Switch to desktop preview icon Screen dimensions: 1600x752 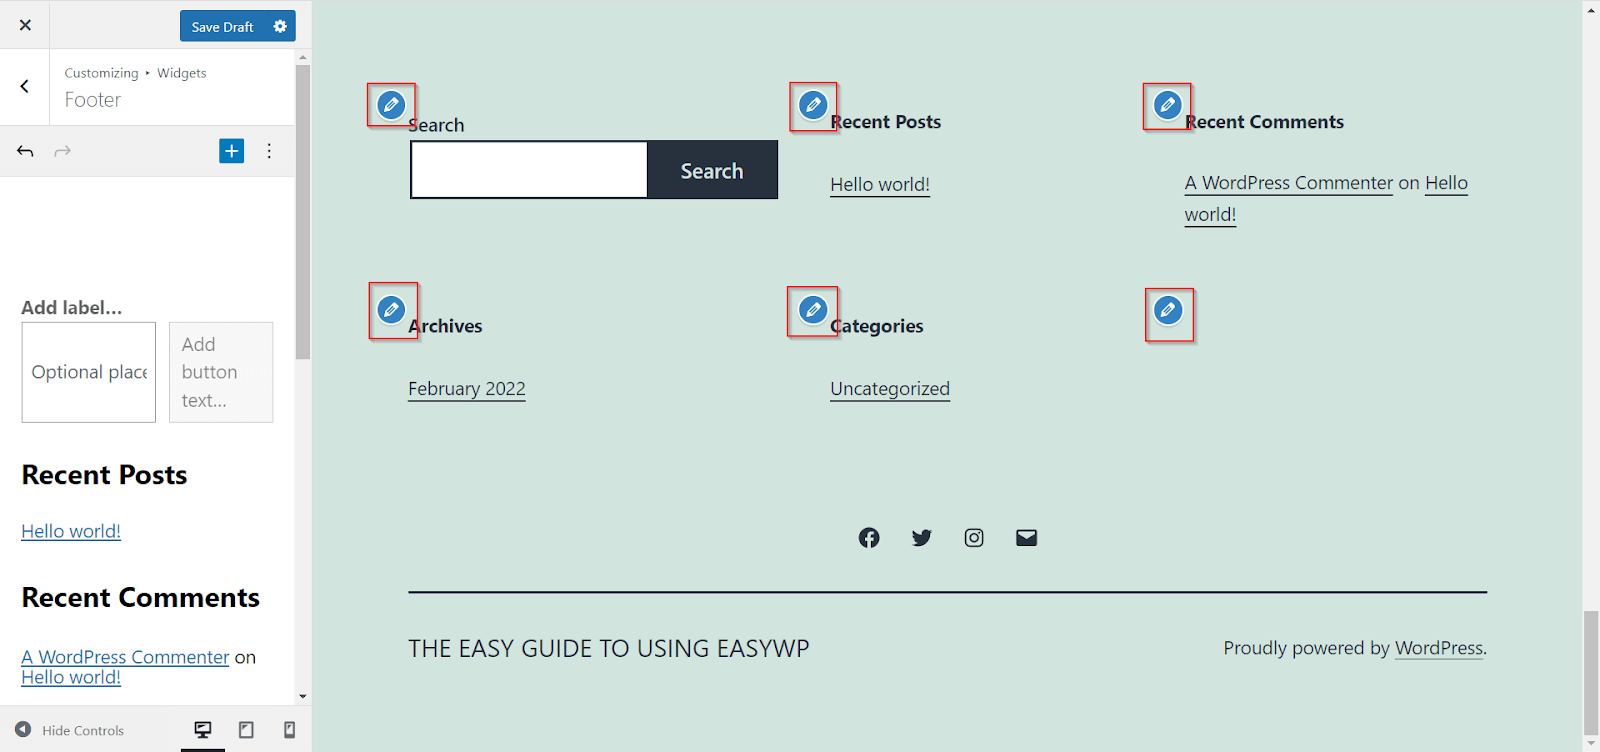click(x=203, y=730)
